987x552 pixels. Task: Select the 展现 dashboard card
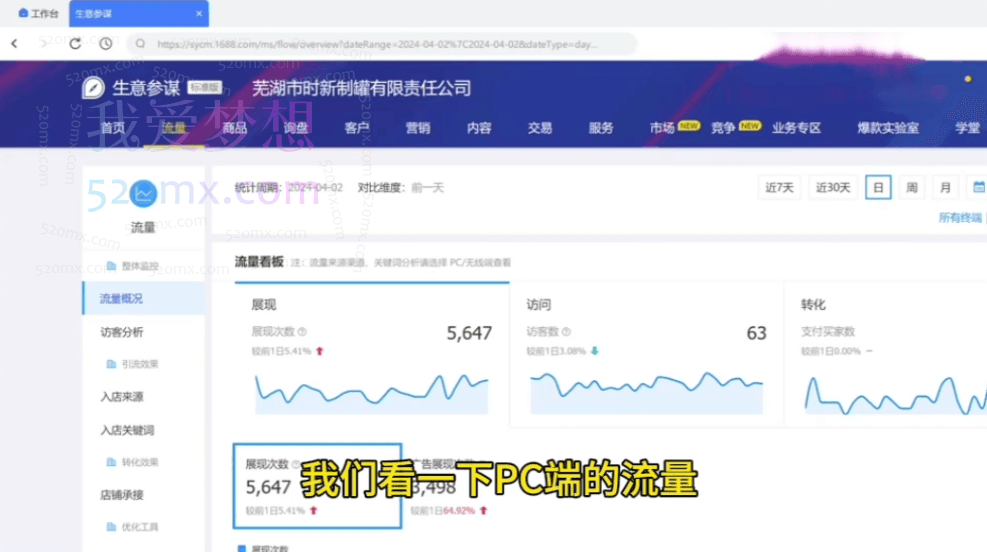pyautogui.click(x=371, y=356)
